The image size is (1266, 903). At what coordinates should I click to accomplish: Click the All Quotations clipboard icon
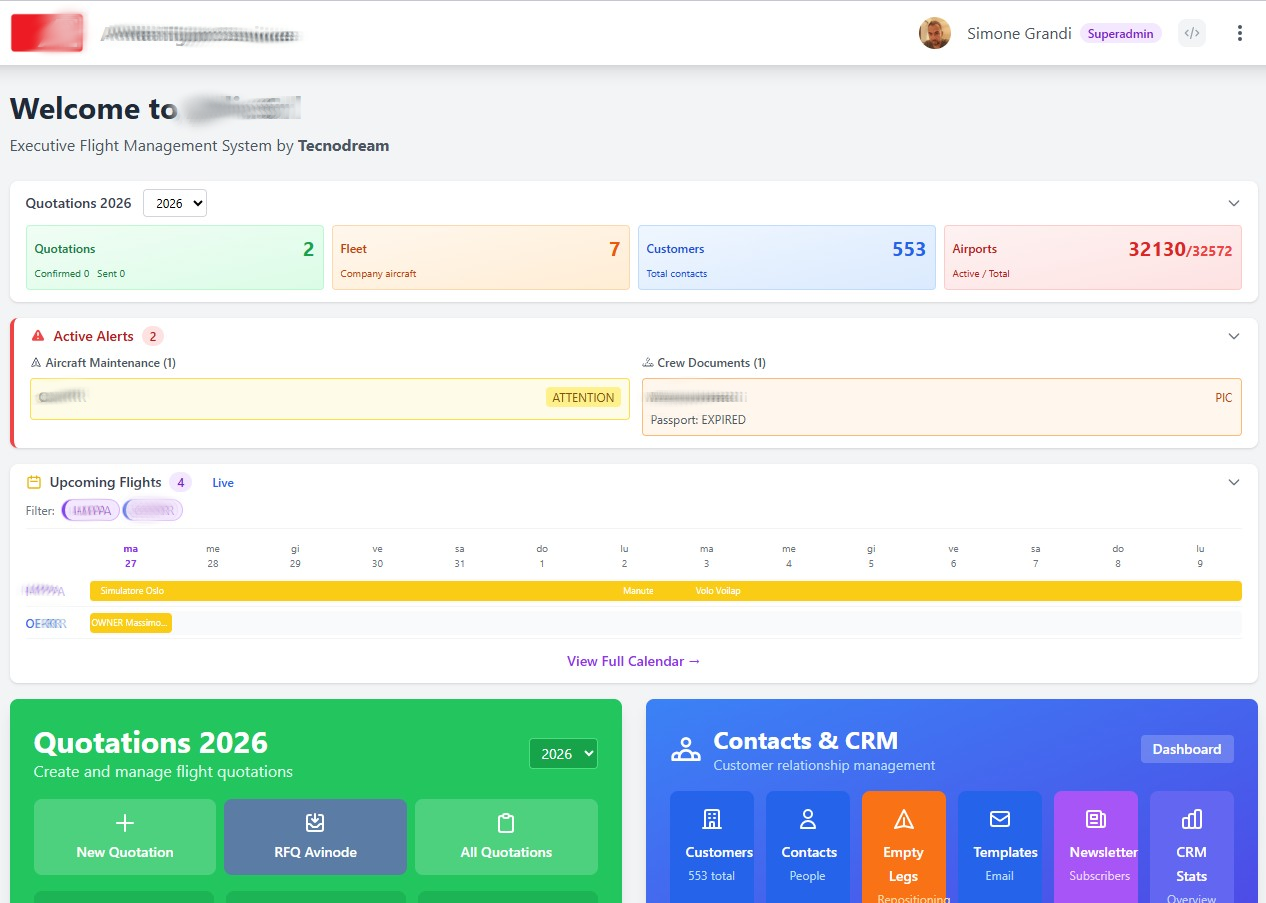506,823
